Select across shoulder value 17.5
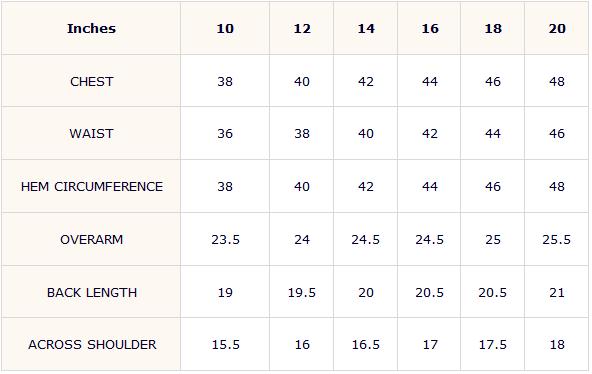592x374 pixels. point(493,345)
